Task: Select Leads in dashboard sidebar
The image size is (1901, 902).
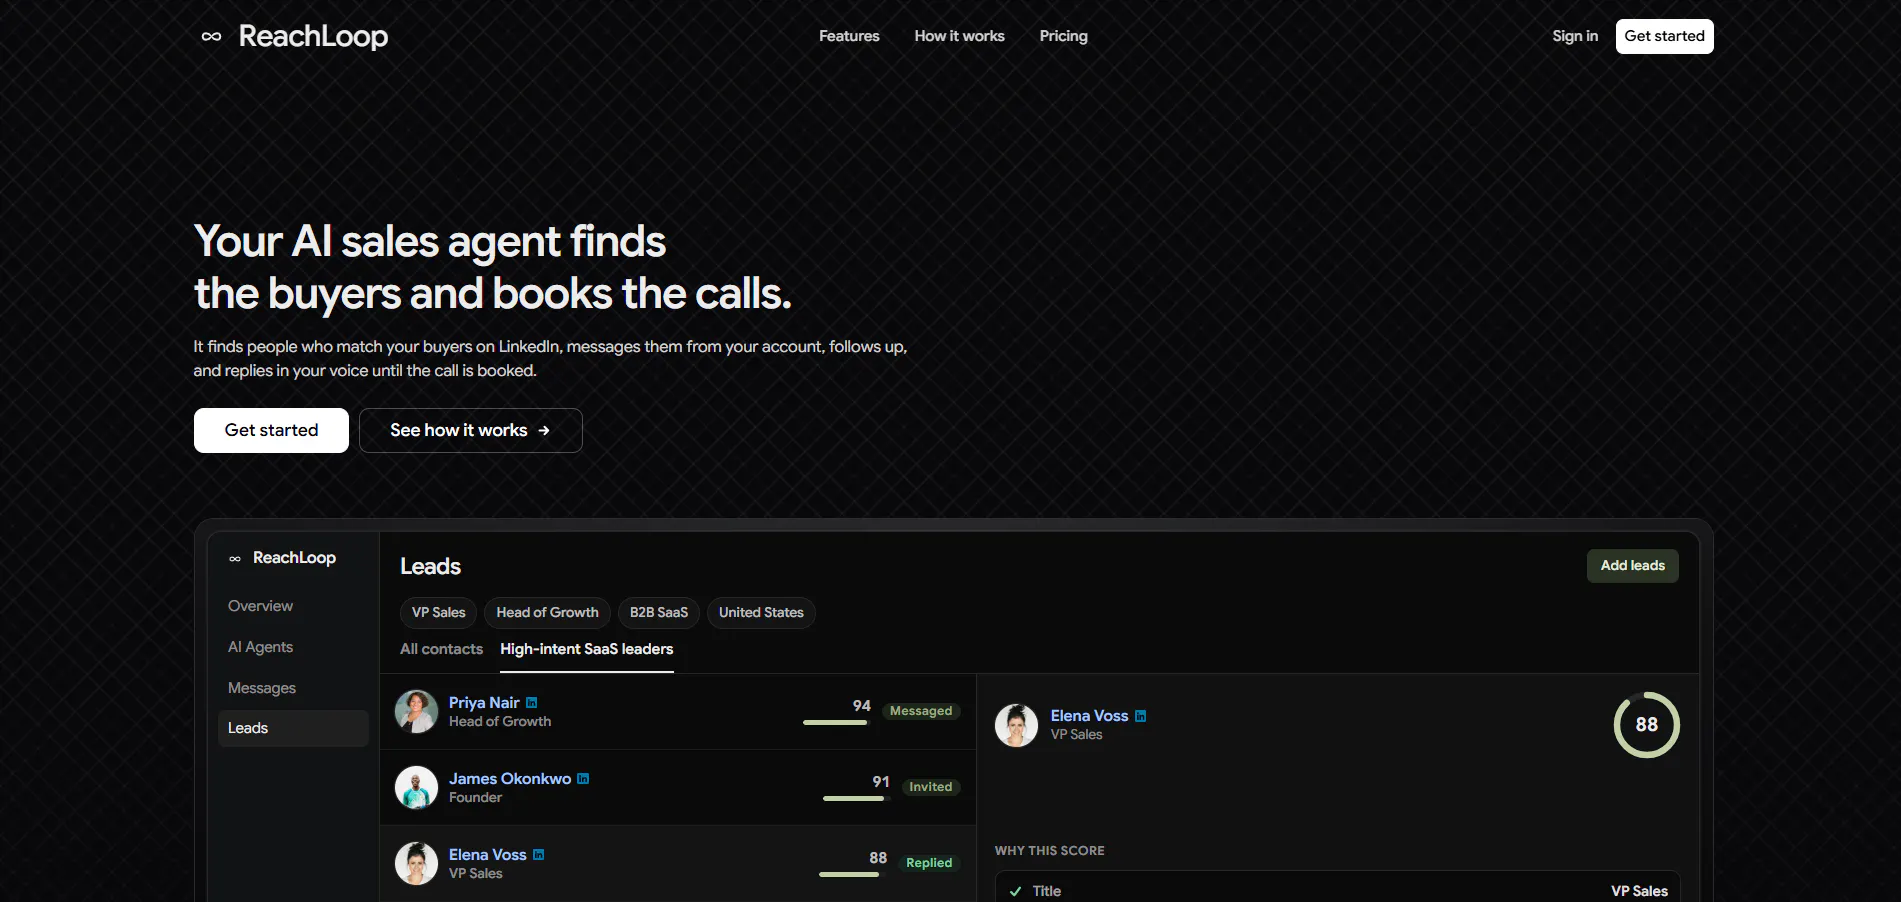Action: (293, 728)
